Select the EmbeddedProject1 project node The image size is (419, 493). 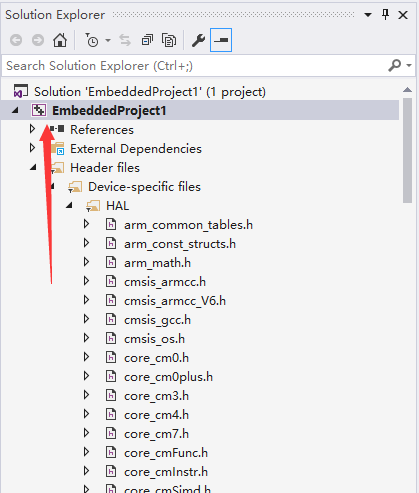[109, 111]
